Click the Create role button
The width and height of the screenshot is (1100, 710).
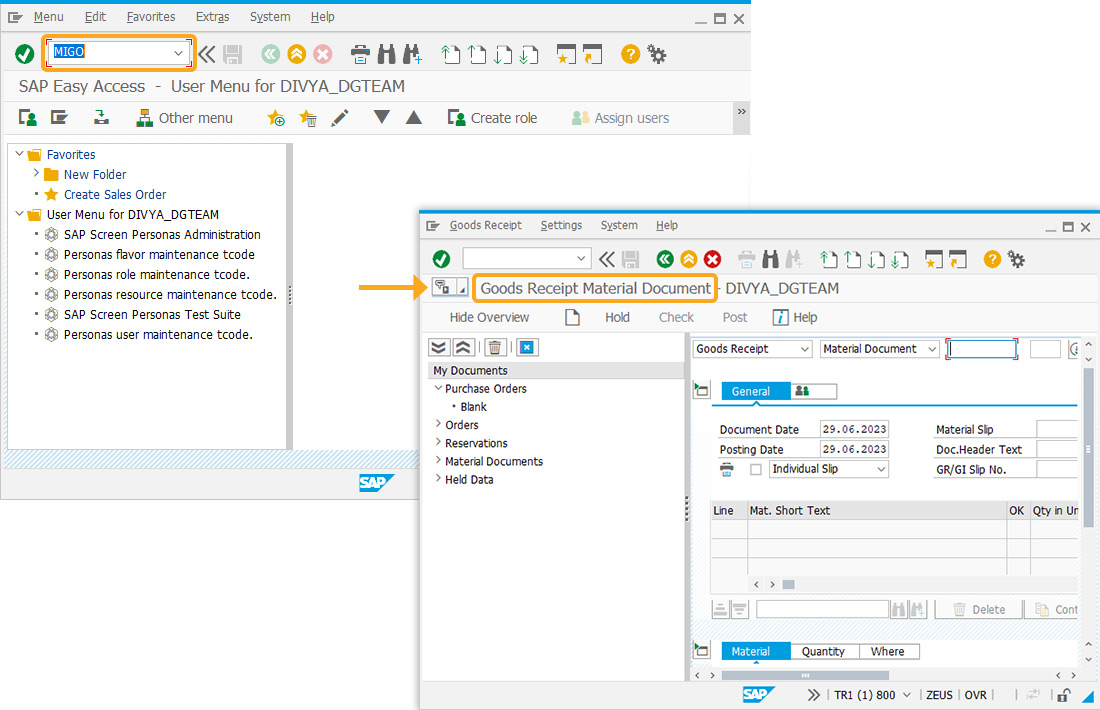point(492,118)
